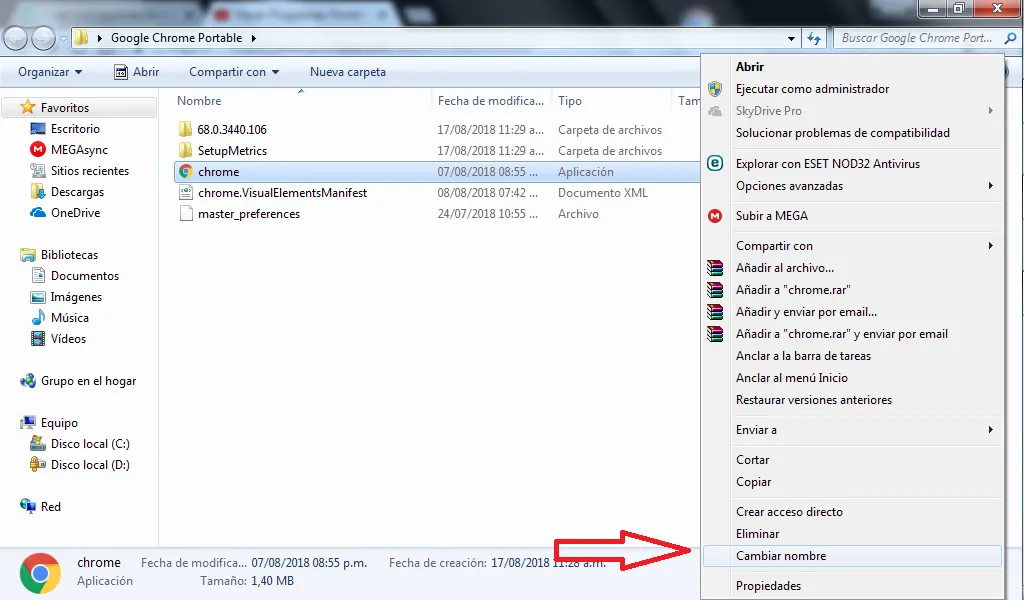This screenshot has height=600, width=1024.
Task: Click the Forward navigation arrow button
Action: pos(43,39)
